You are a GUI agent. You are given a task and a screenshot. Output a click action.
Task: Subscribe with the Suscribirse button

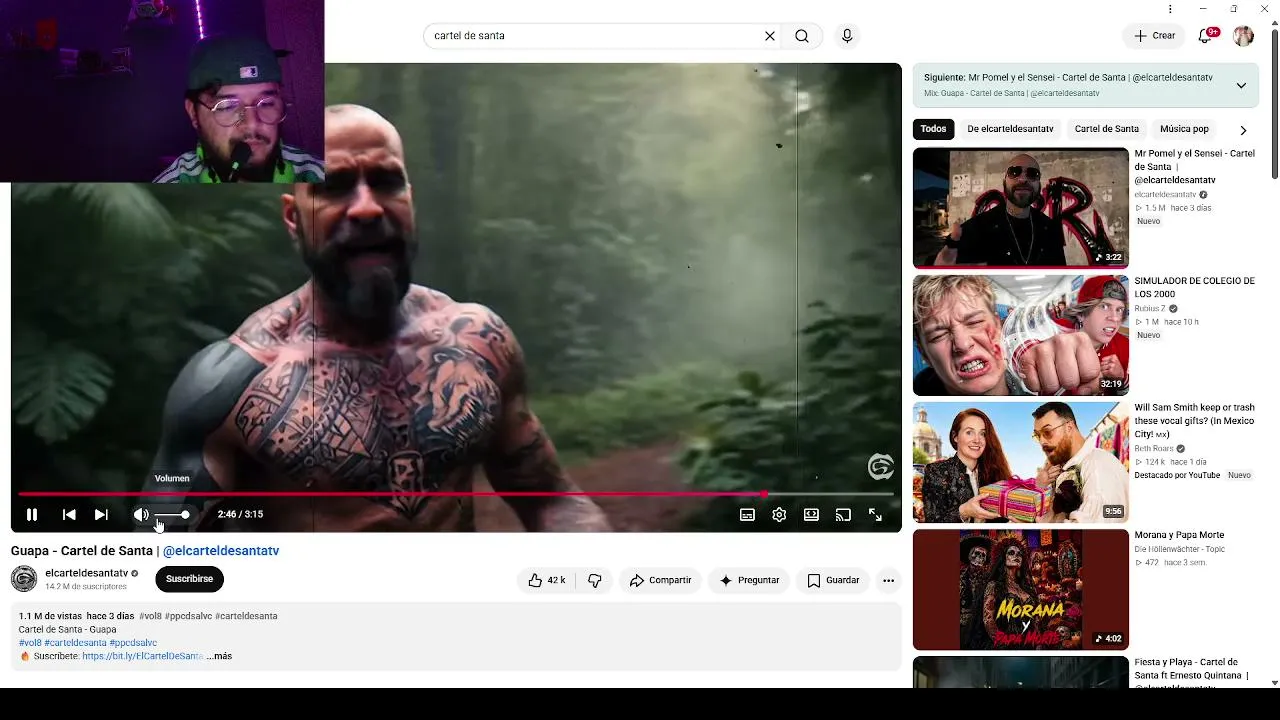(x=189, y=579)
